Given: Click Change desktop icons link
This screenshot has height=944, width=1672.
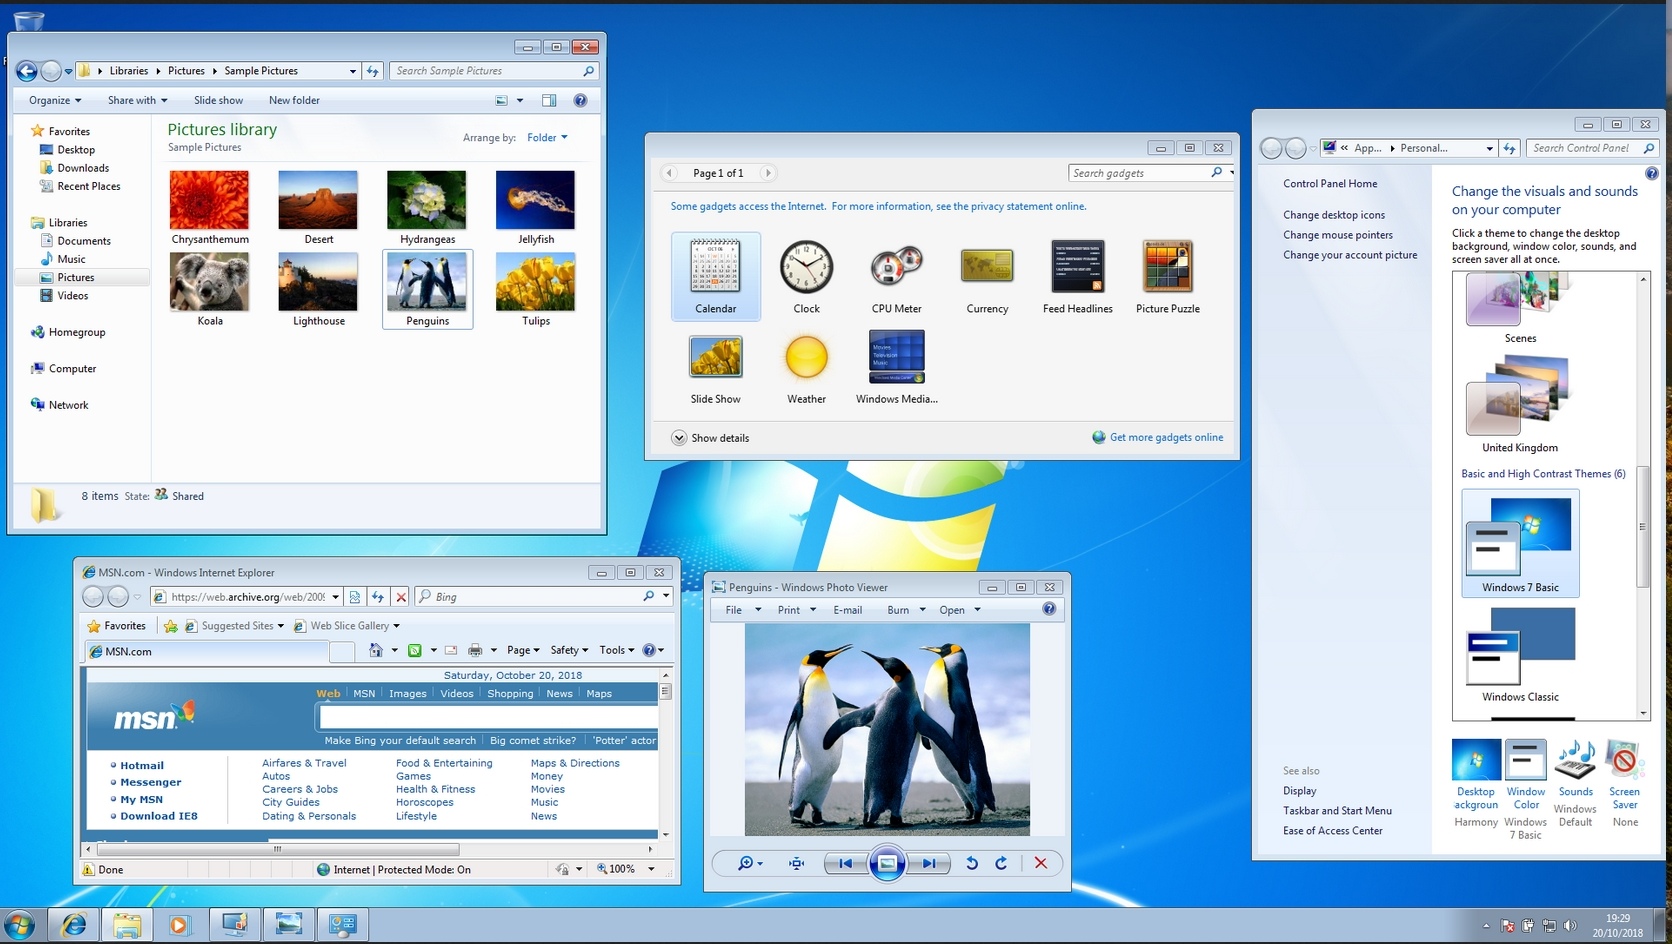Looking at the screenshot, I should pos(1334,215).
